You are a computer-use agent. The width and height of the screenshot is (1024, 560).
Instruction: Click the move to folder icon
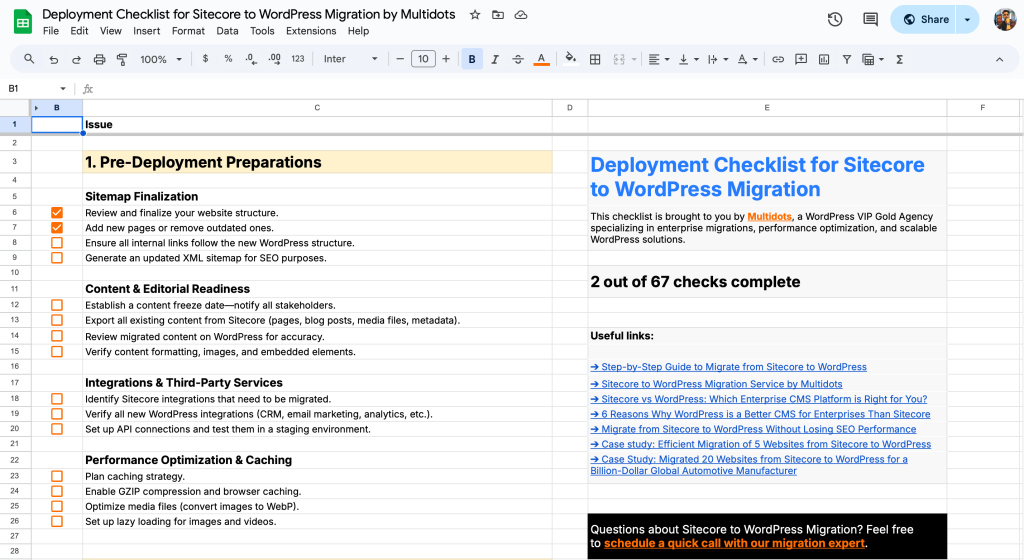click(498, 14)
